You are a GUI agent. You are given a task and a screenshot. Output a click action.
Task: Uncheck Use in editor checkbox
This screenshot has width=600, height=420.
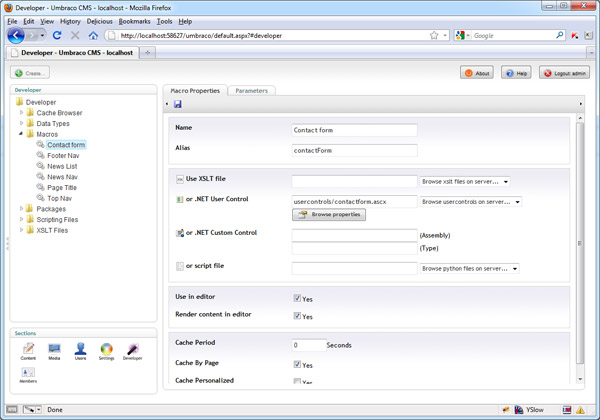pos(297,298)
